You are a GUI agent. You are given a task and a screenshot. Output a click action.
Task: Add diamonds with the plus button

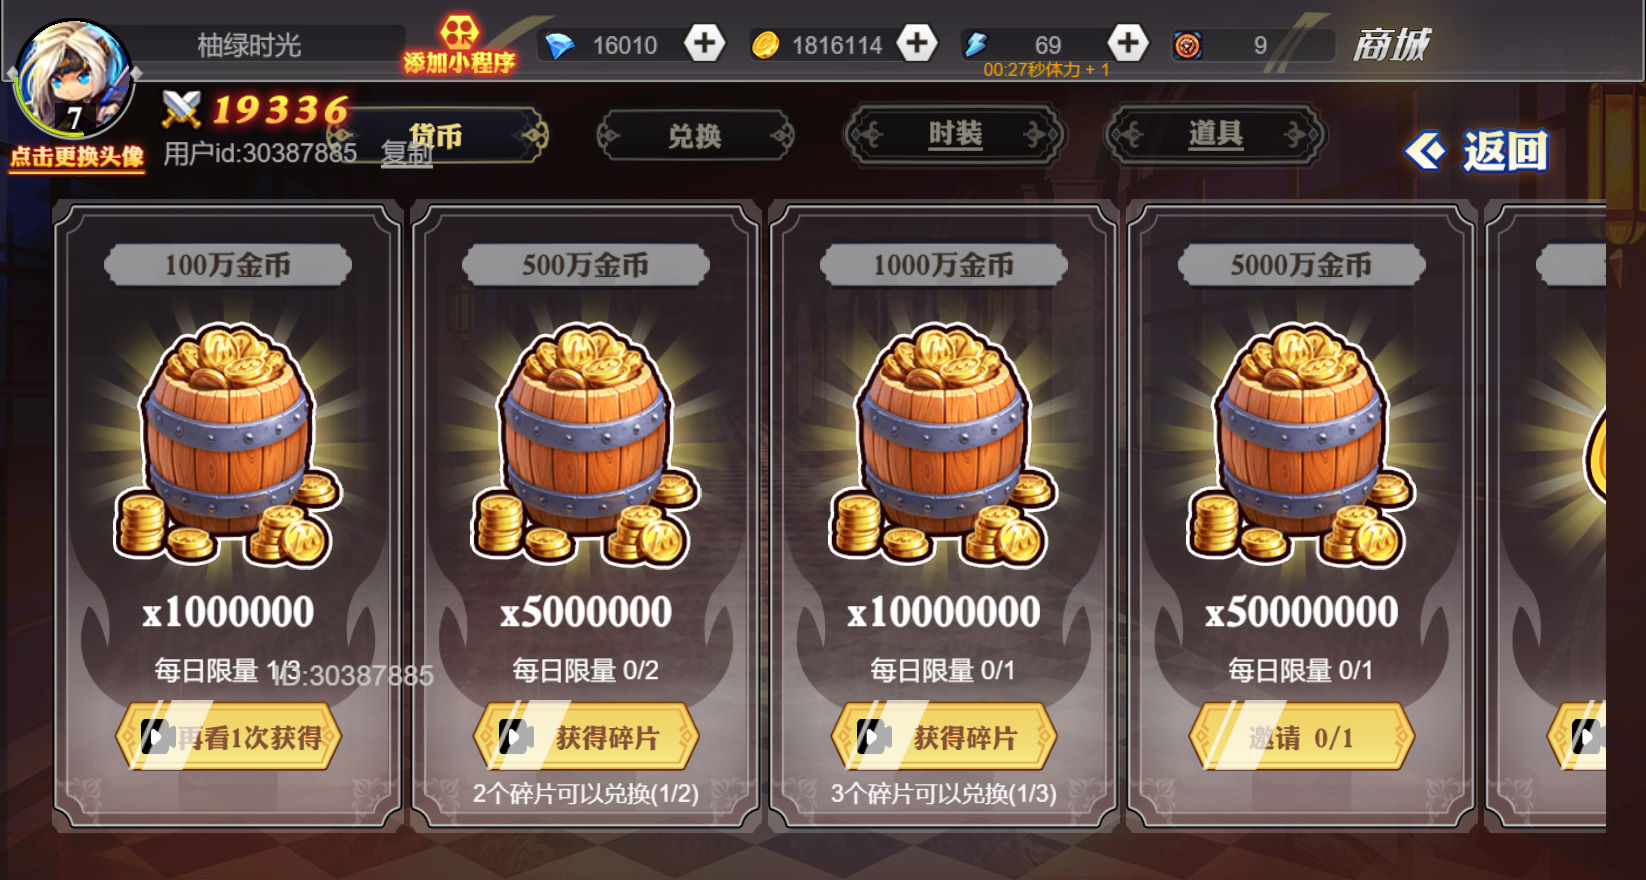pyautogui.click(x=705, y=43)
